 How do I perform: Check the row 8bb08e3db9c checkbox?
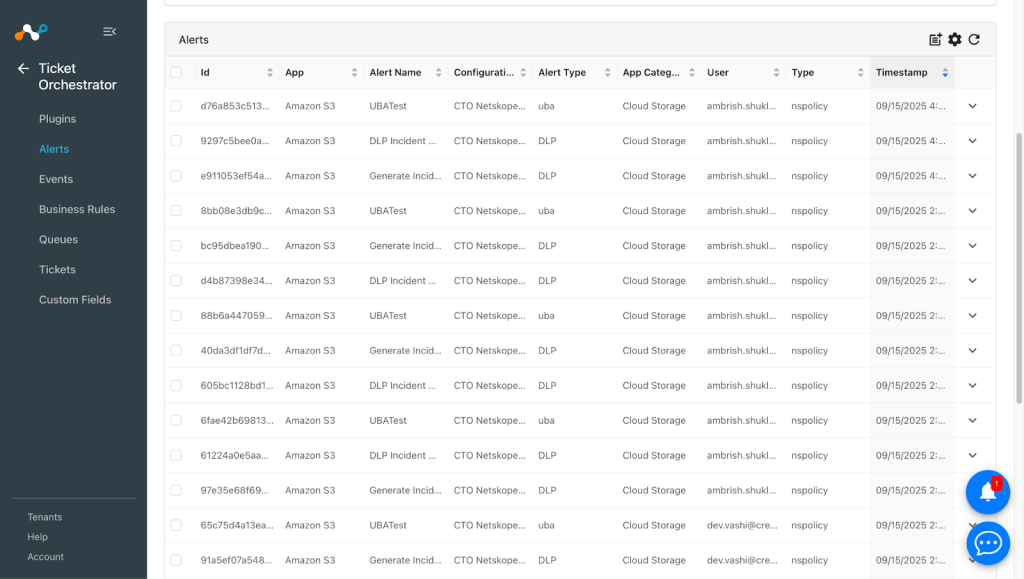(176, 211)
